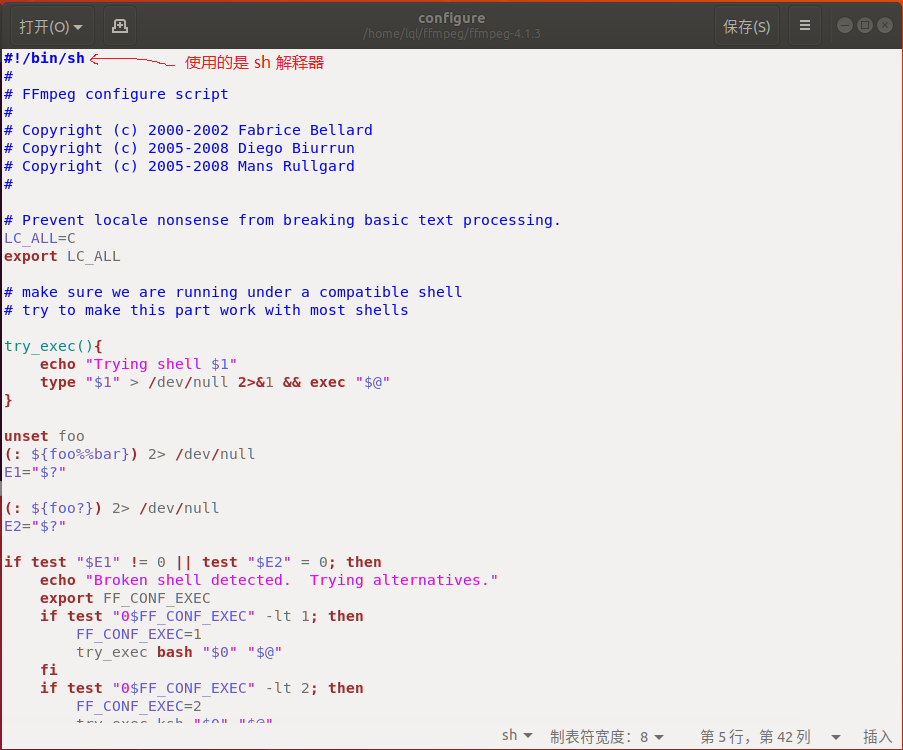Click the 'if test "$E1" != 0' line
Screen dimensions: 903x750
[x=193, y=562]
